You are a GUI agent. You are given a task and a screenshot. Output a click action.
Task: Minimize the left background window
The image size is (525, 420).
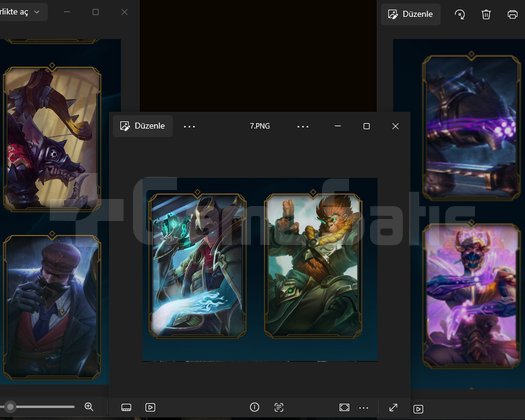click(67, 12)
